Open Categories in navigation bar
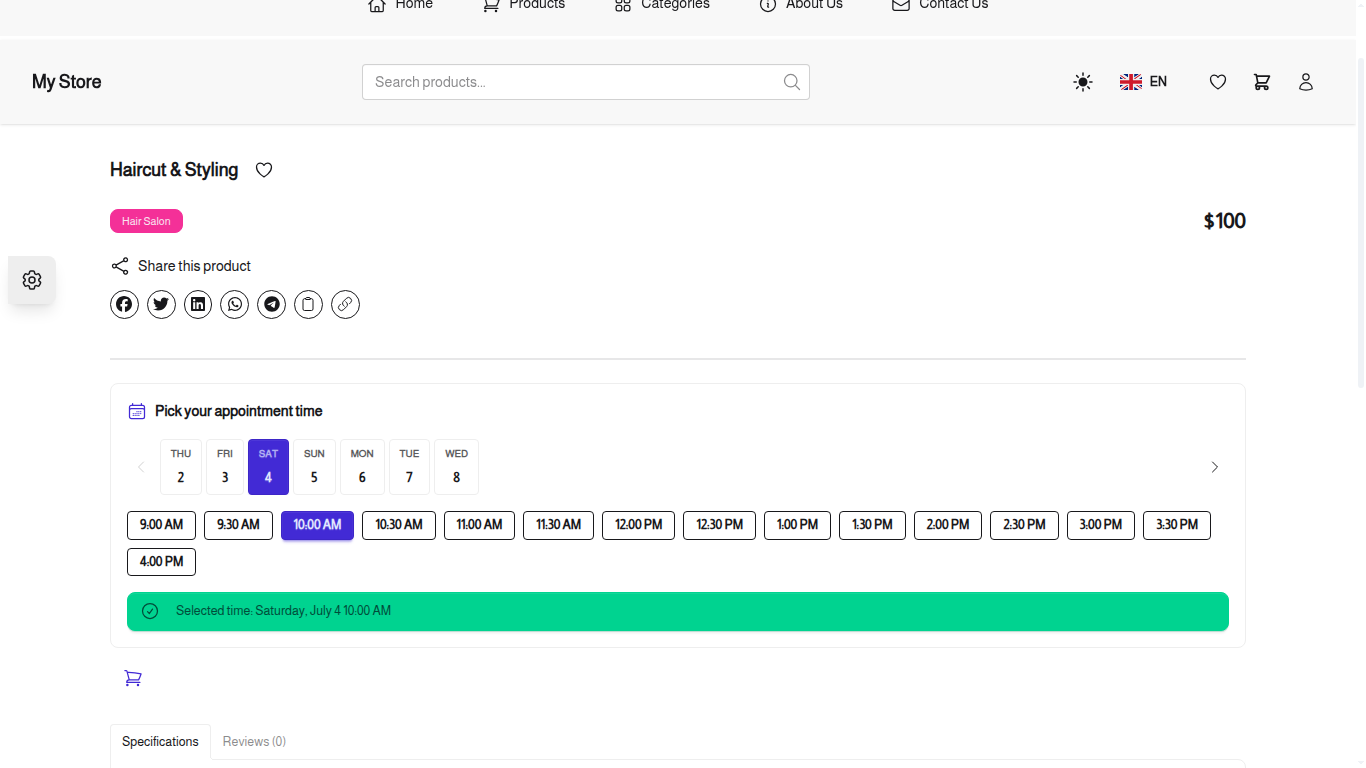The image size is (1366, 768). pos(662,5)
